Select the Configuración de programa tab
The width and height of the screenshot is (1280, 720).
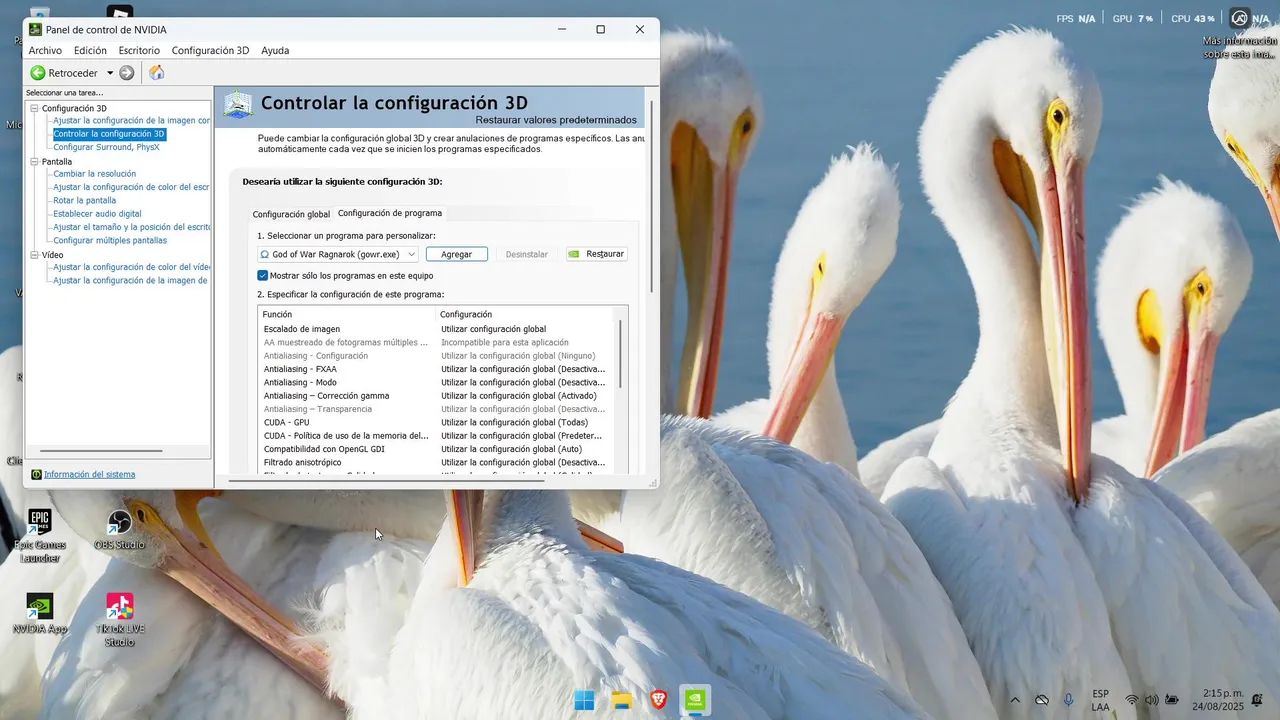pos(390,213)
